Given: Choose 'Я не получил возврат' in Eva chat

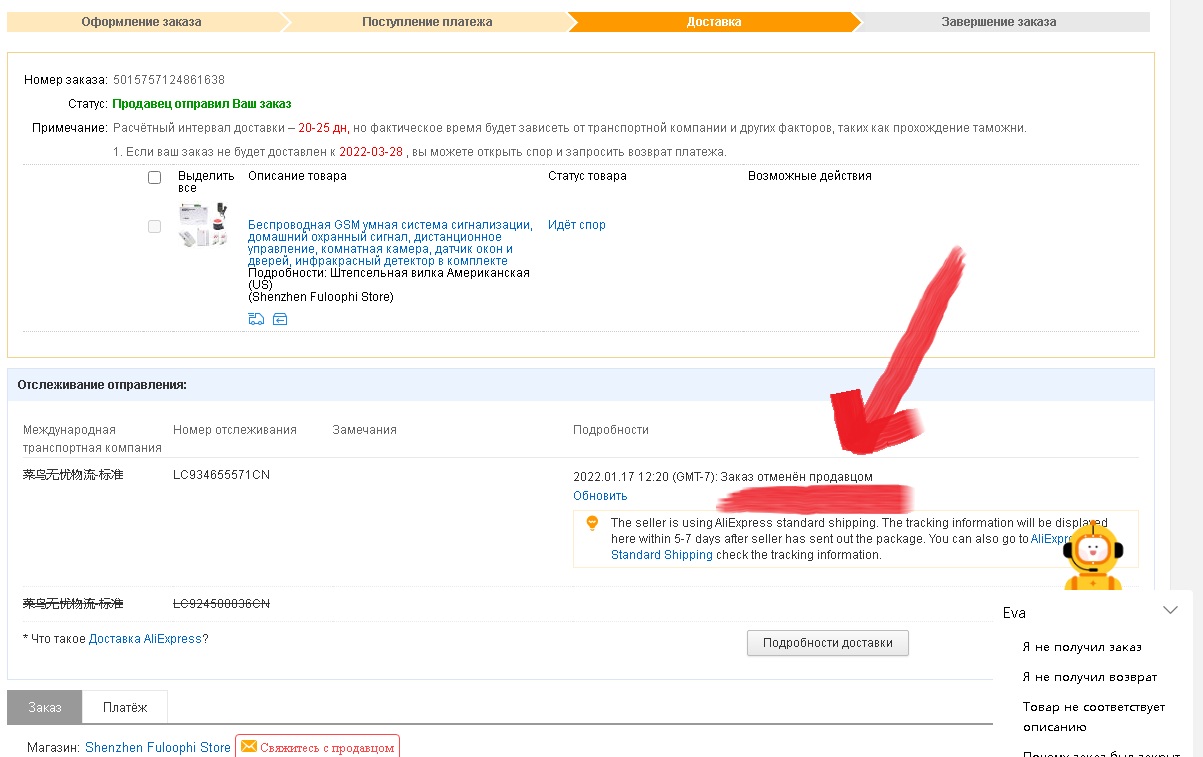Looking at the screenshot, I should click(x=1089, y=677).
